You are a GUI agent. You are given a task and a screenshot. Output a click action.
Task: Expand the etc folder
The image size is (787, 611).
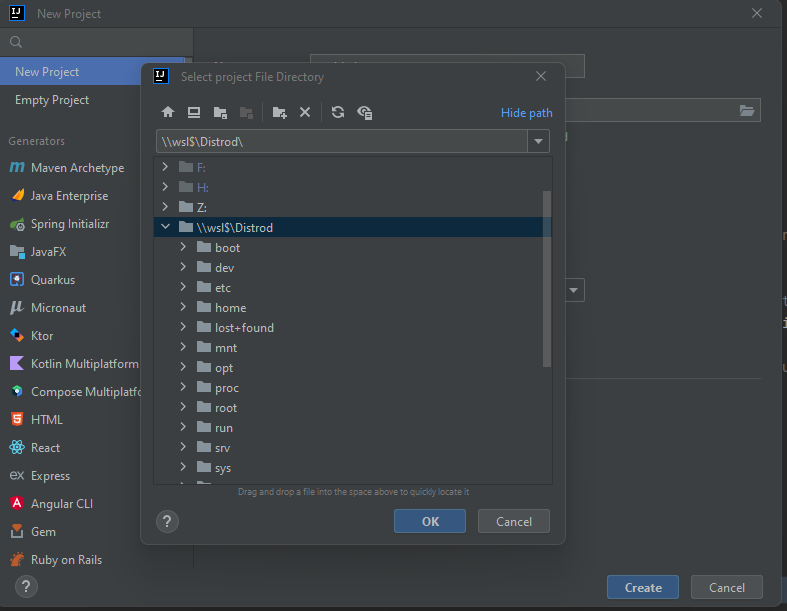183,287
